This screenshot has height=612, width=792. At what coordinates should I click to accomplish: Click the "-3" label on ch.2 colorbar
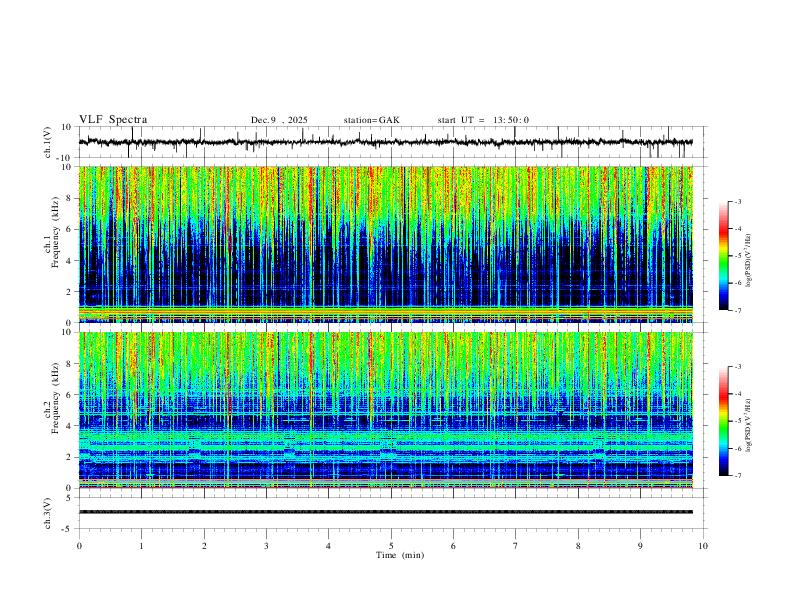(738, 367)
